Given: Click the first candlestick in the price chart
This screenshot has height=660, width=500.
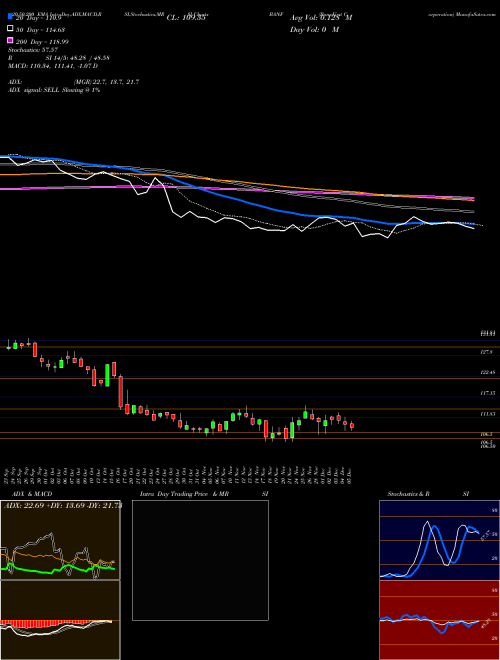Looking at the screenshot, I should click(x=8, y=345).
